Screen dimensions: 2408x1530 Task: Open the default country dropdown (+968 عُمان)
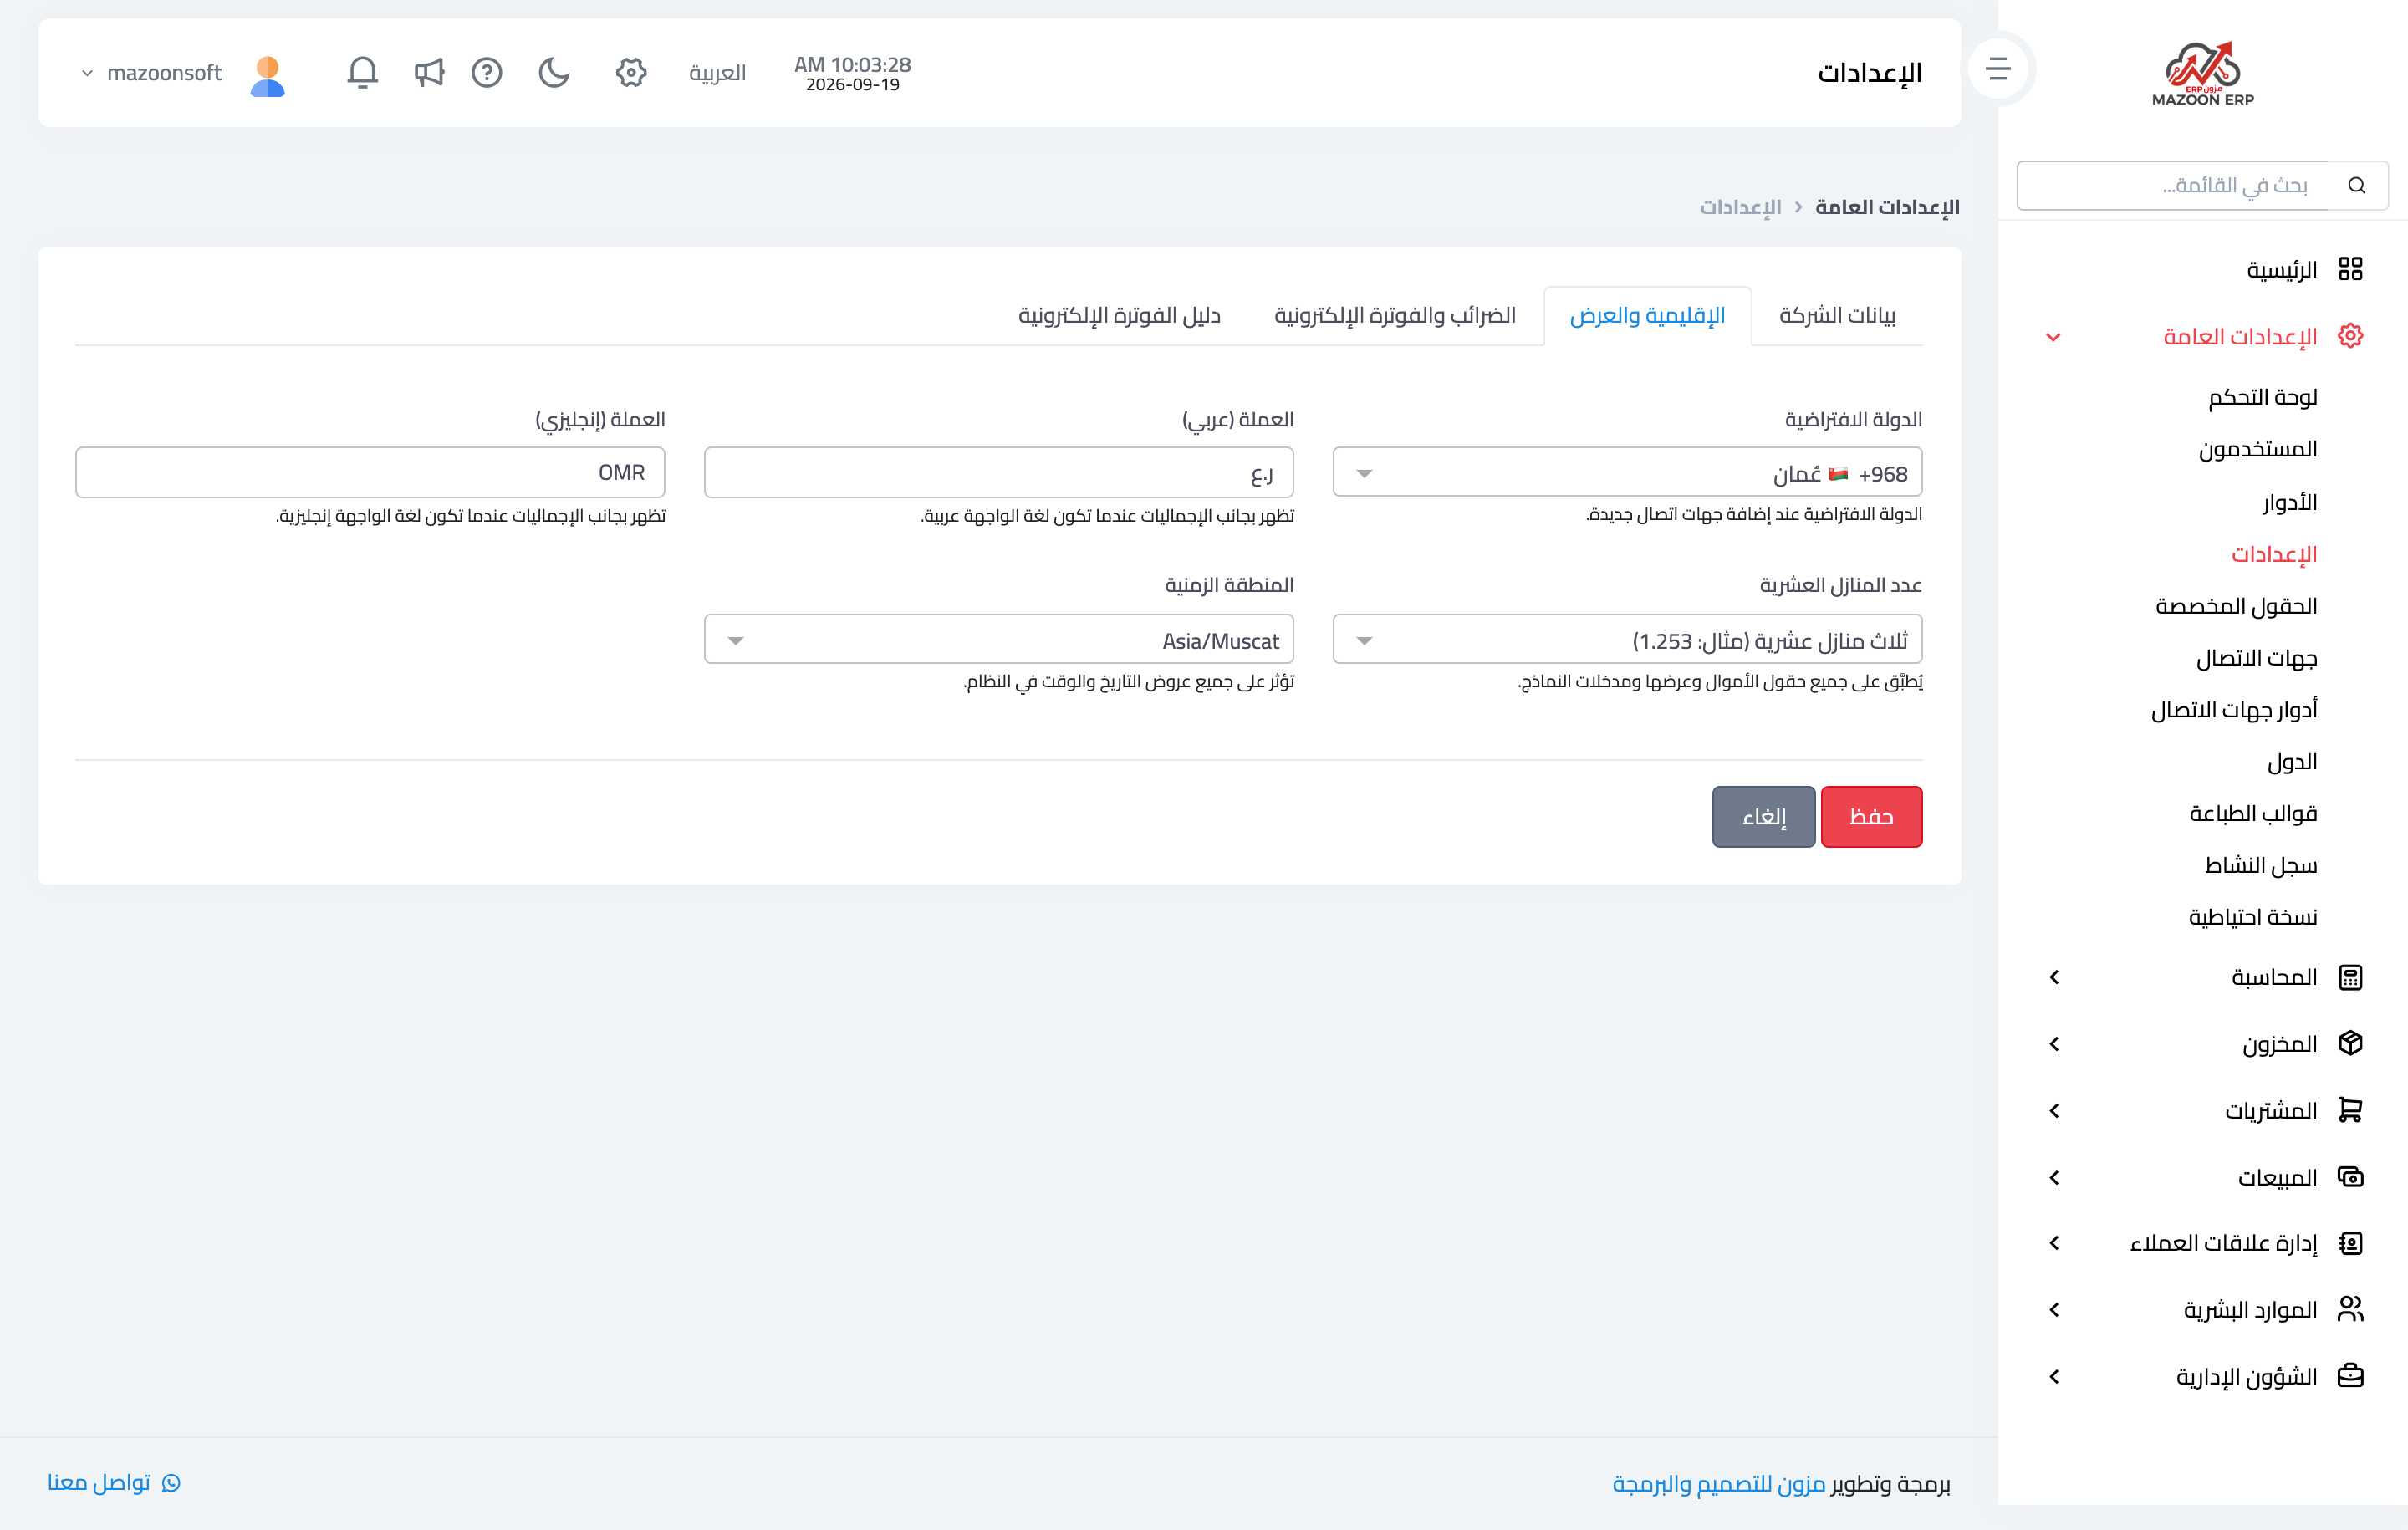(1627, 472)
